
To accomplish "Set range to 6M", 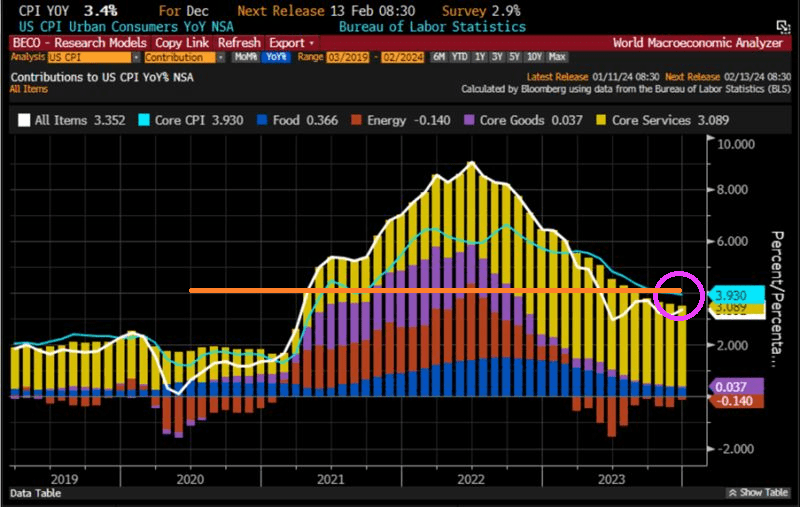I will [440, 58].
